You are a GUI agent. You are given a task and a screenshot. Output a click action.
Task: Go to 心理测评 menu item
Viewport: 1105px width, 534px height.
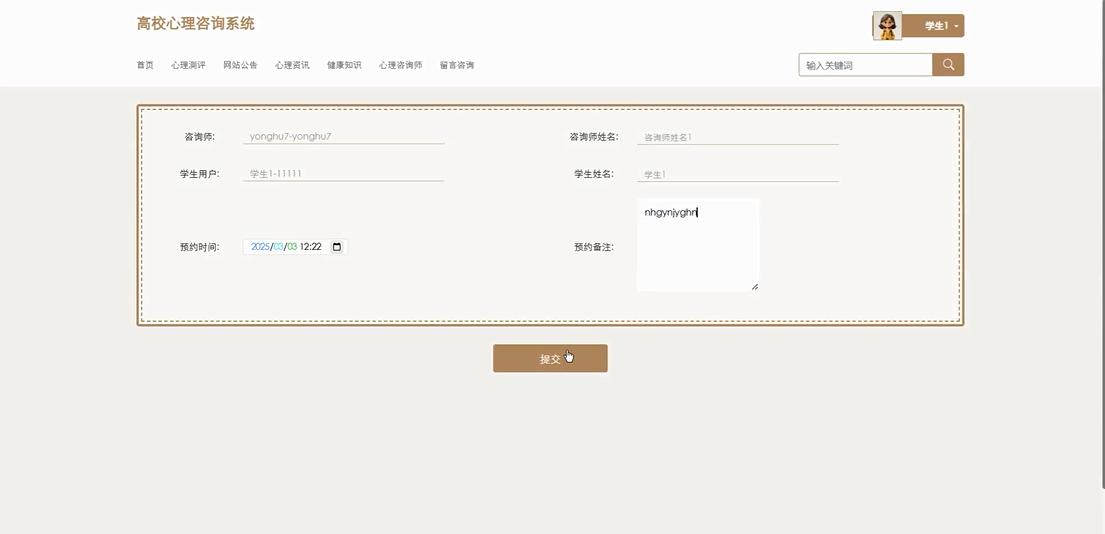pyautogui.click(x=188, y=65)
